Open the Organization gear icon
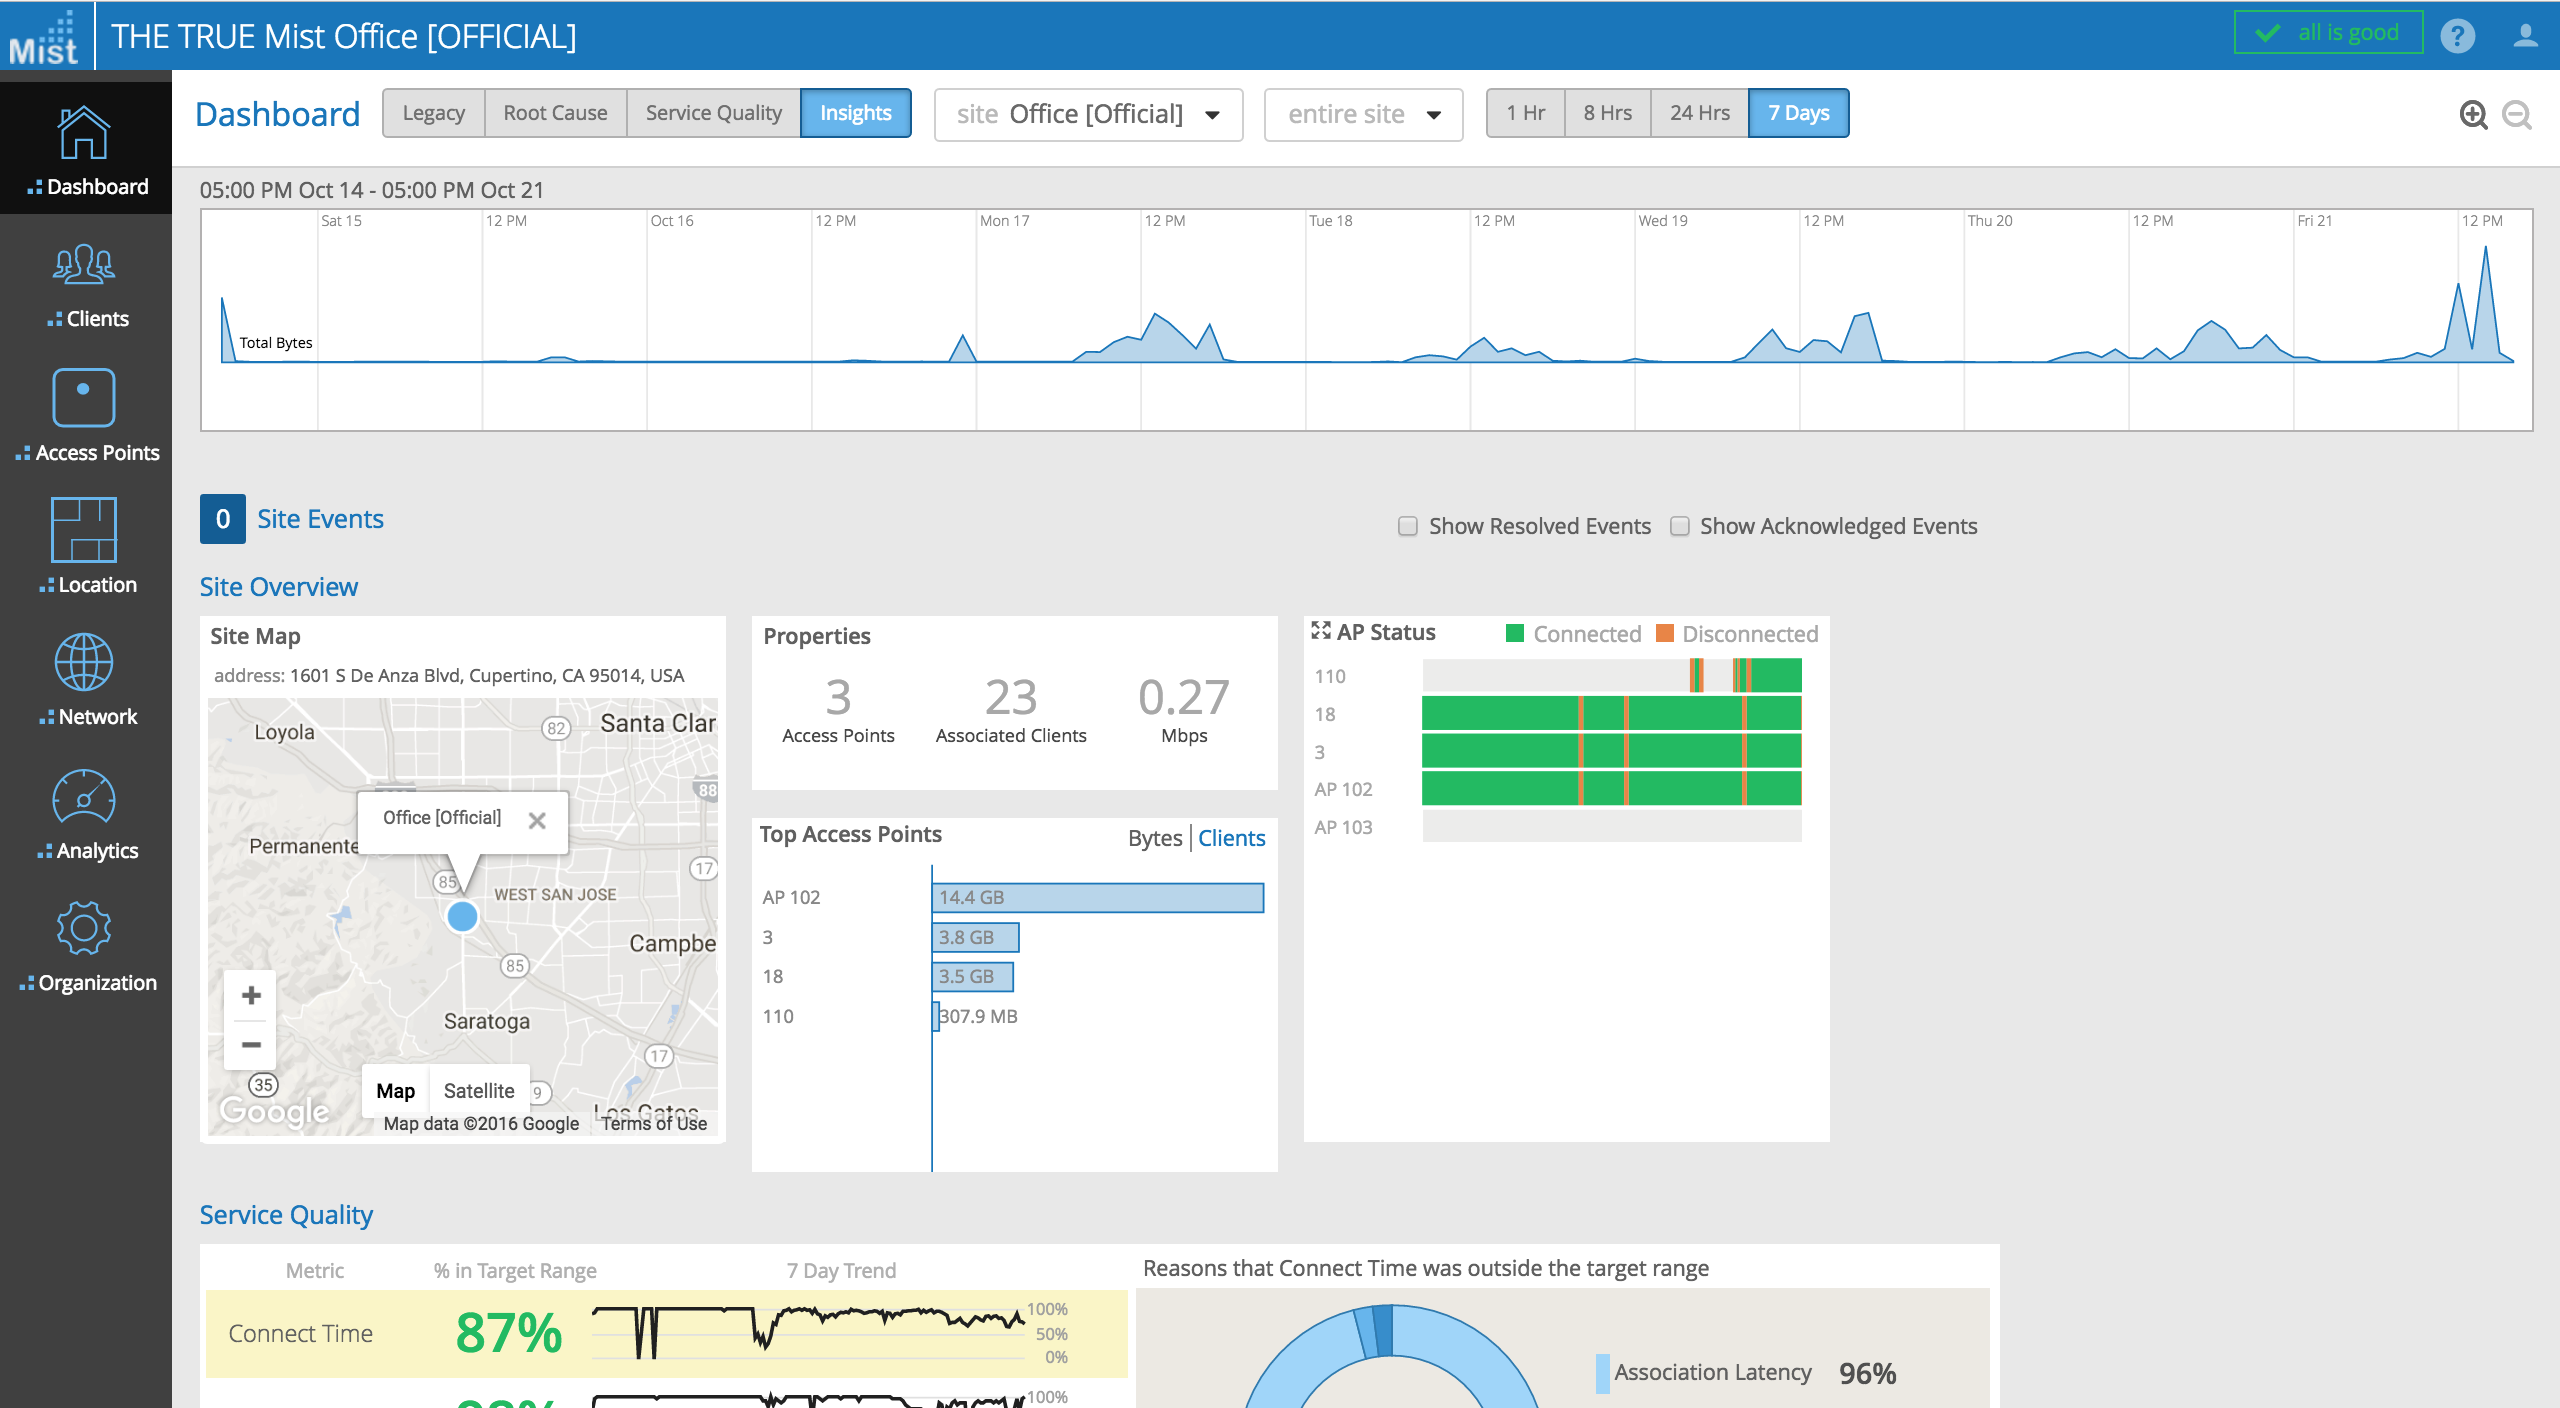This screenshot has width=2560, height=1408. click(x=85, y=929)
